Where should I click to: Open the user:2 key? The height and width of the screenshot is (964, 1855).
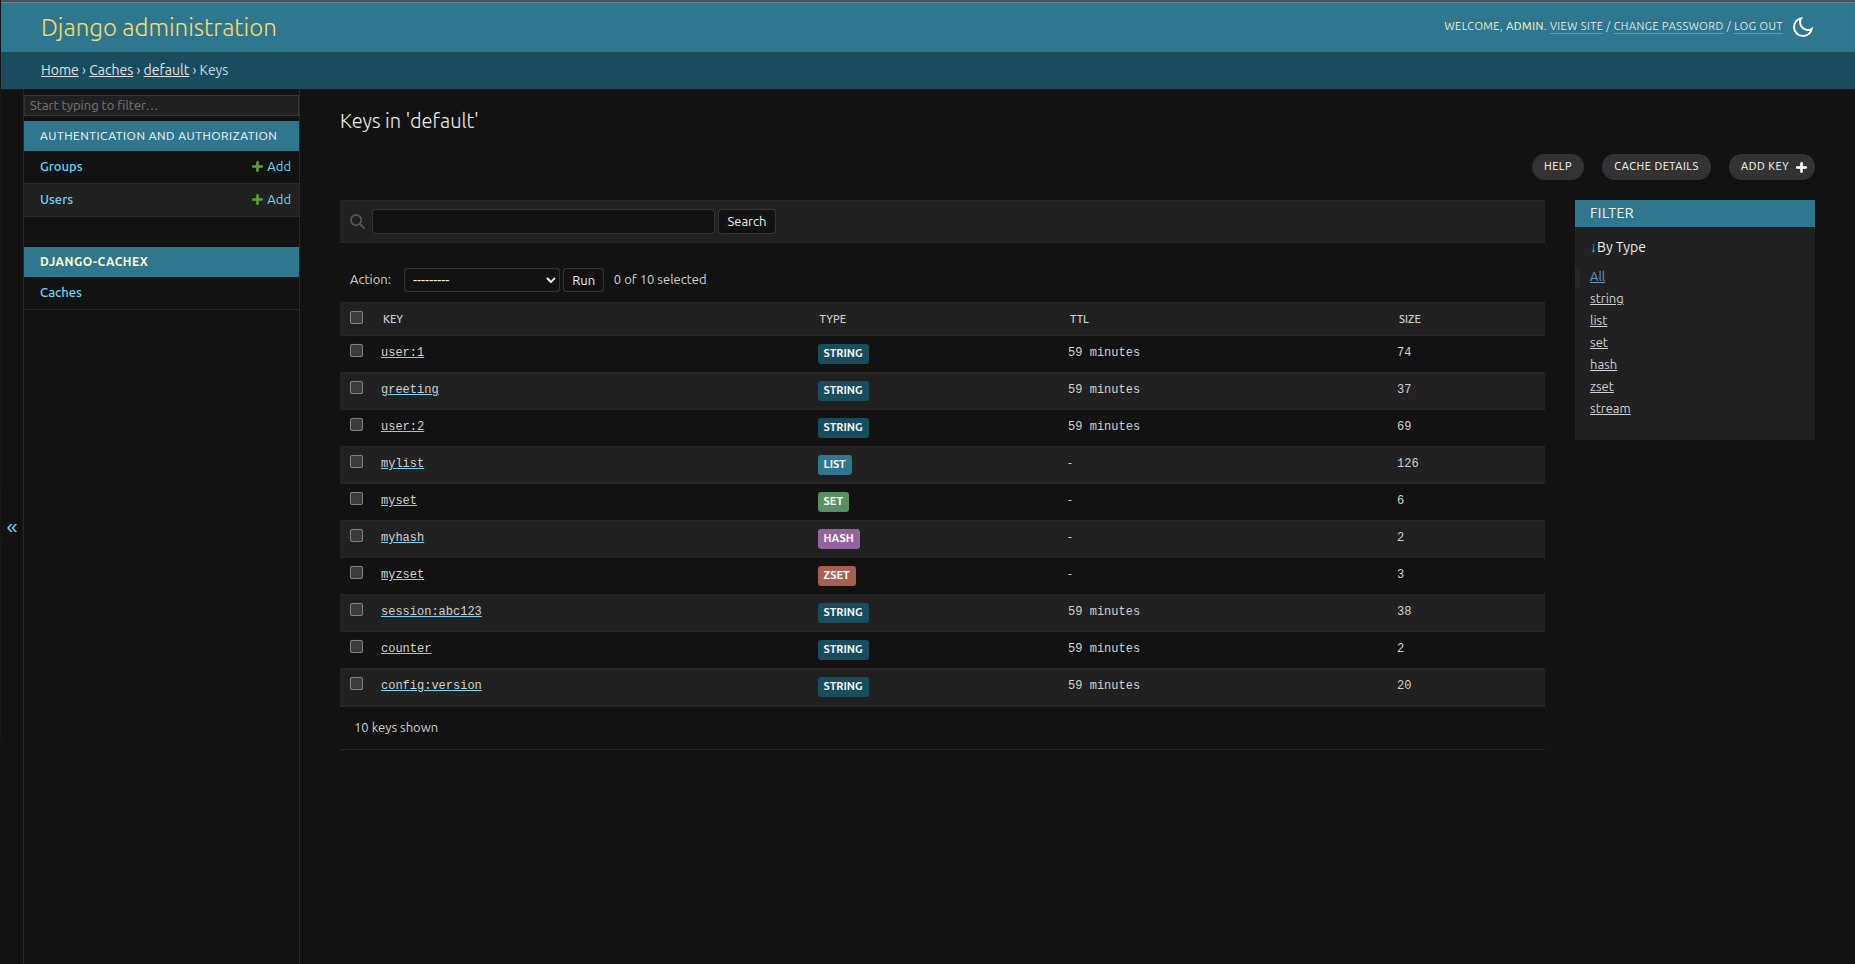pyautogui.click(x=402, y=426)
